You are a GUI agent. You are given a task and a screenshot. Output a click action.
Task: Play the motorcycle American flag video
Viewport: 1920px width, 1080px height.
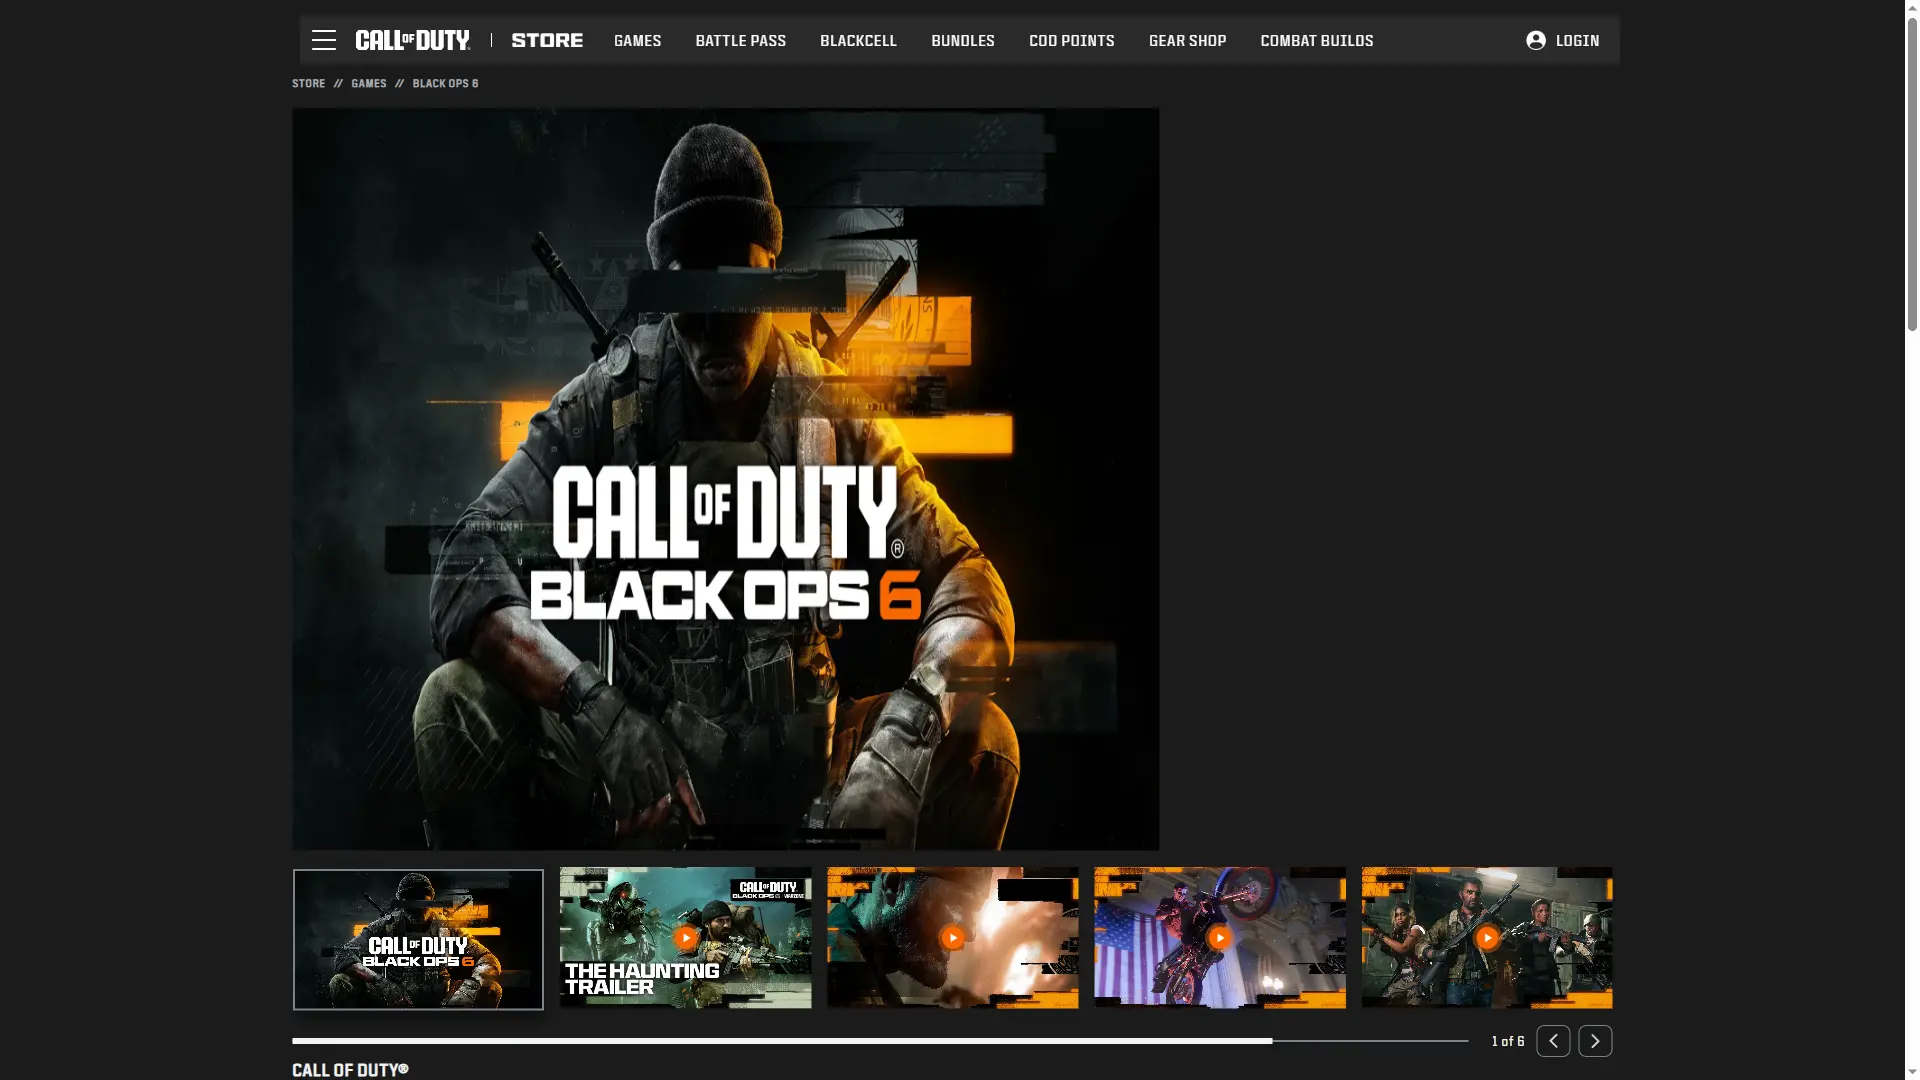tap(1219, 938)
